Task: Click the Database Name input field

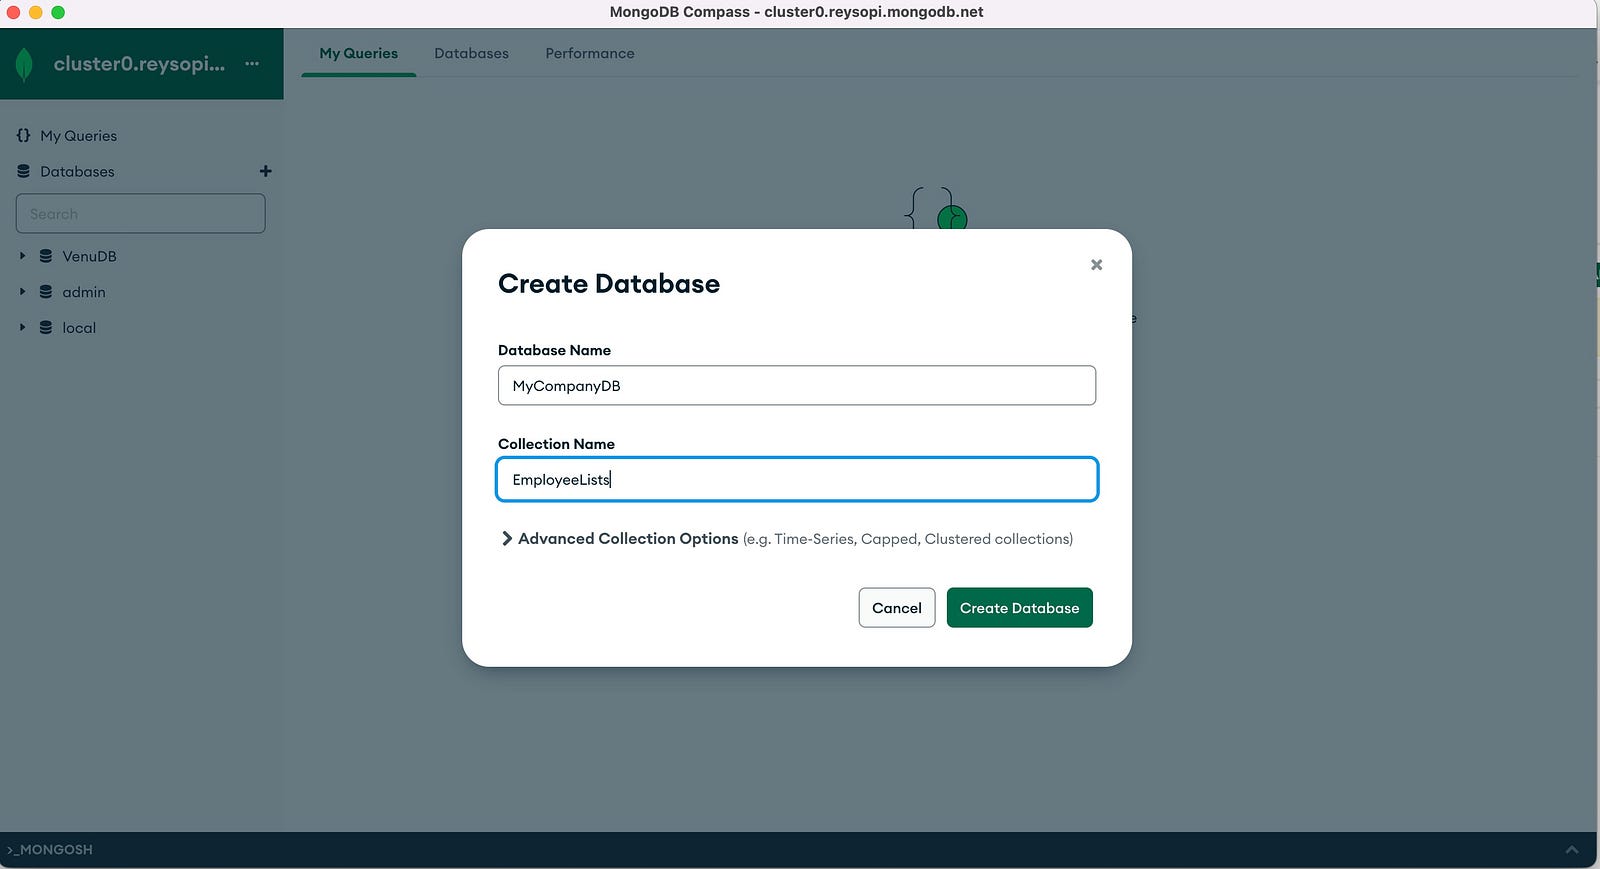Action: click(x=797, y=385)
